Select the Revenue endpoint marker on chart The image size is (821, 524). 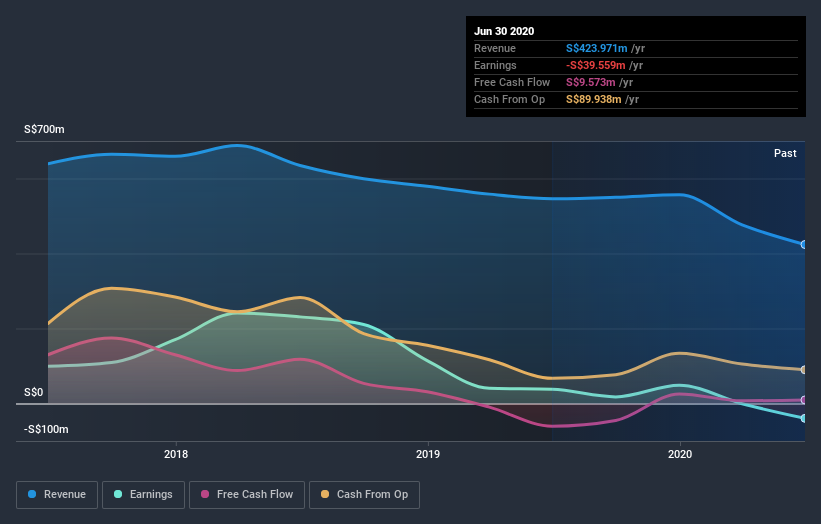pyautogui.click(x=803, y=244)
